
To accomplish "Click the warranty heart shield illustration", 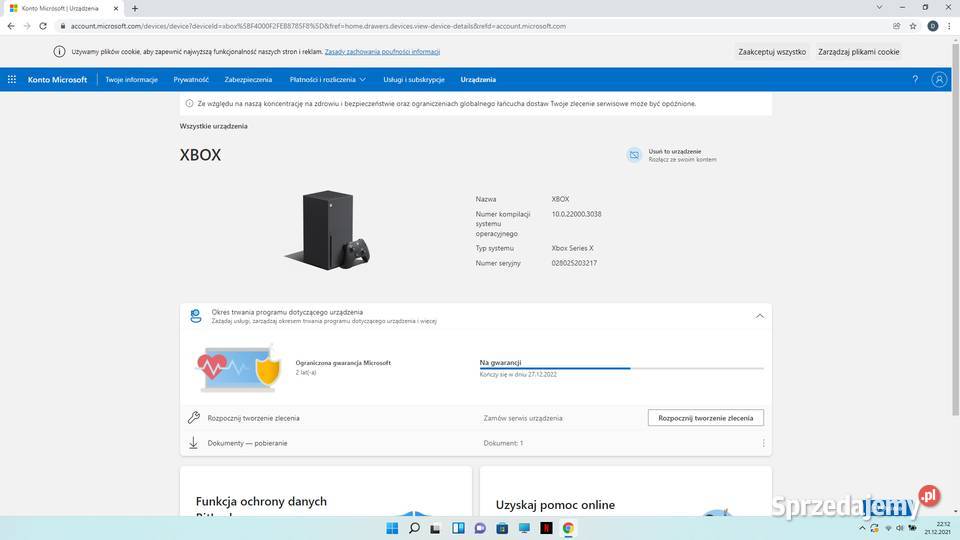I will (238, 367).
